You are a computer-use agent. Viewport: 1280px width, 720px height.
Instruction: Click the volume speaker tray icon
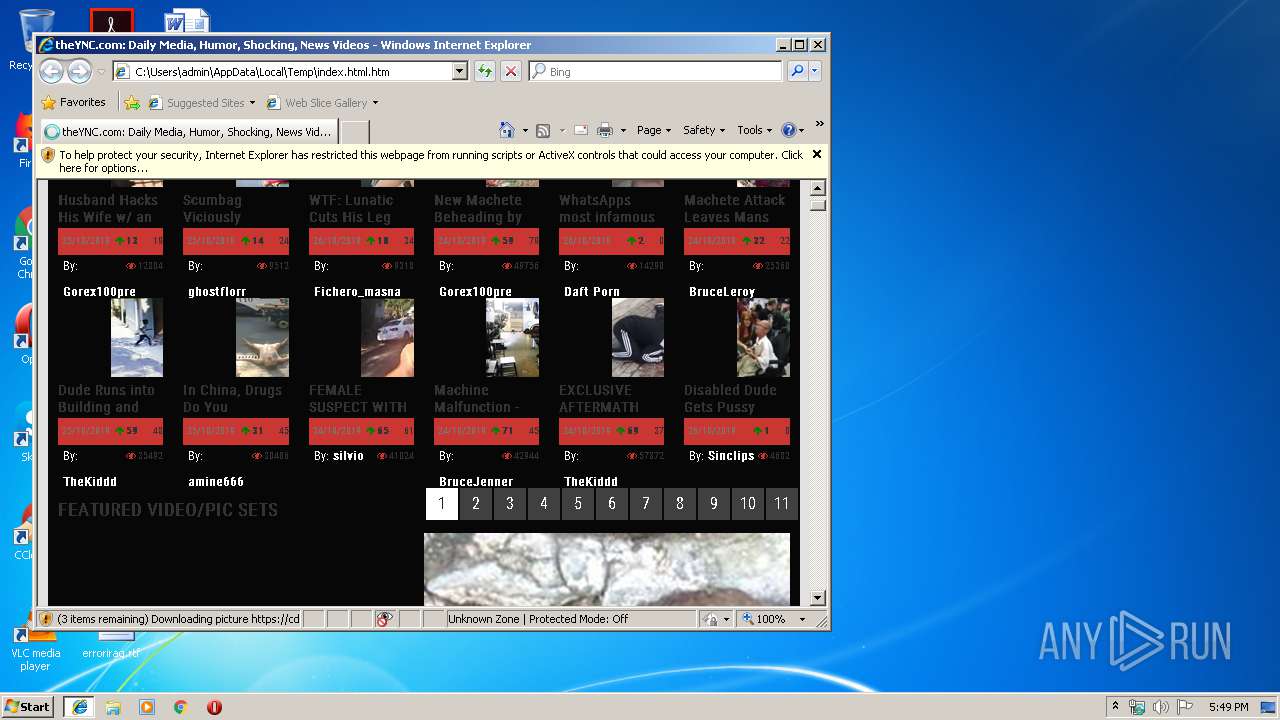click(x=1160, y=707)
